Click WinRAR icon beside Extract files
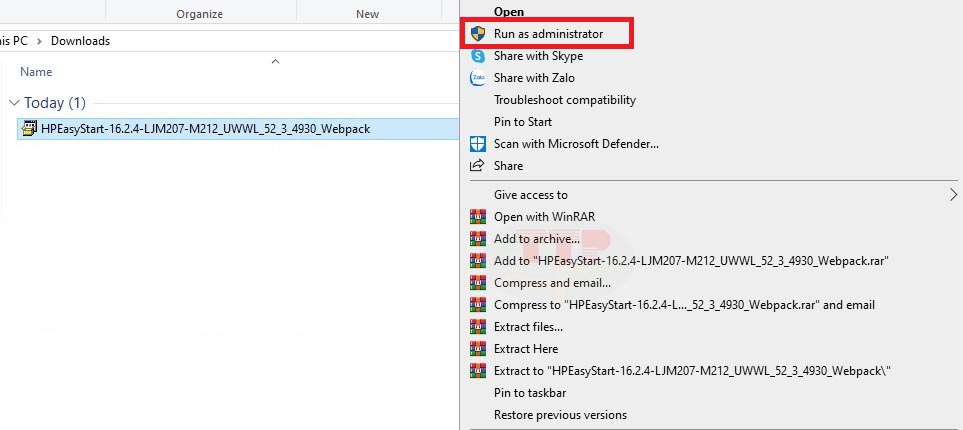 [x=477, y=327]
